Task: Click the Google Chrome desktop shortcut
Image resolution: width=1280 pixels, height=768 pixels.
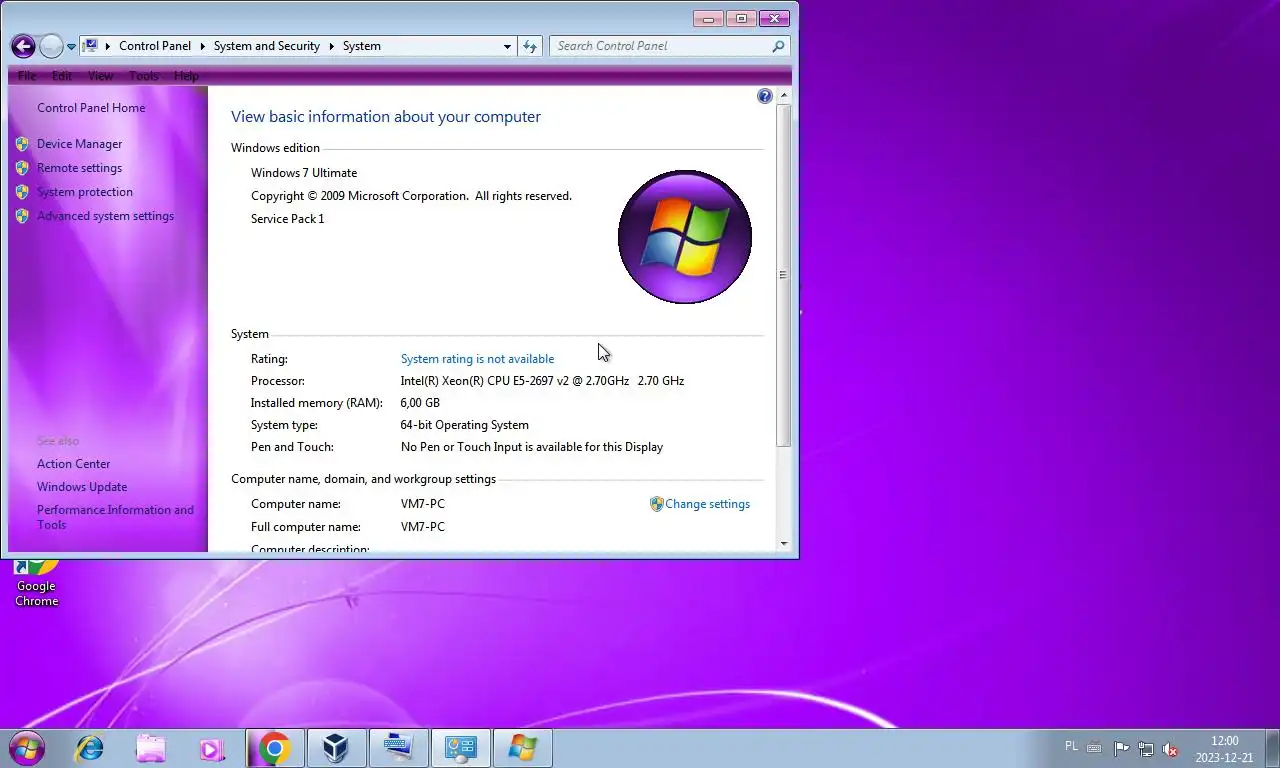Action: coord(36,583)
